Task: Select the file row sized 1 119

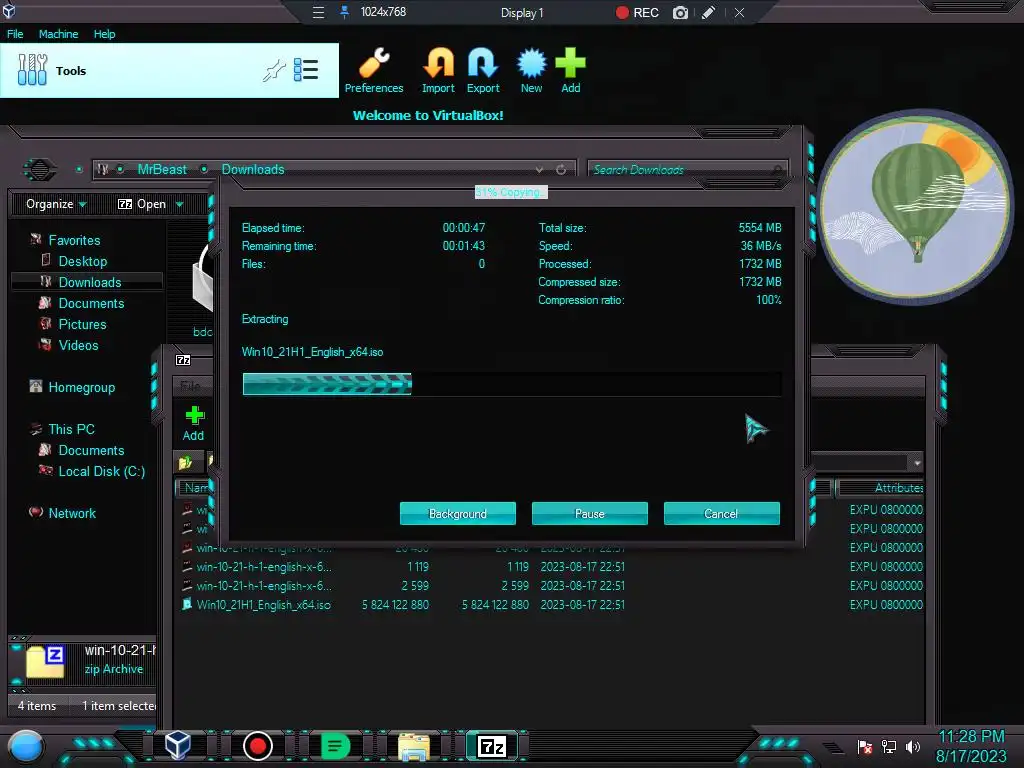Action: tap(552, 567)
